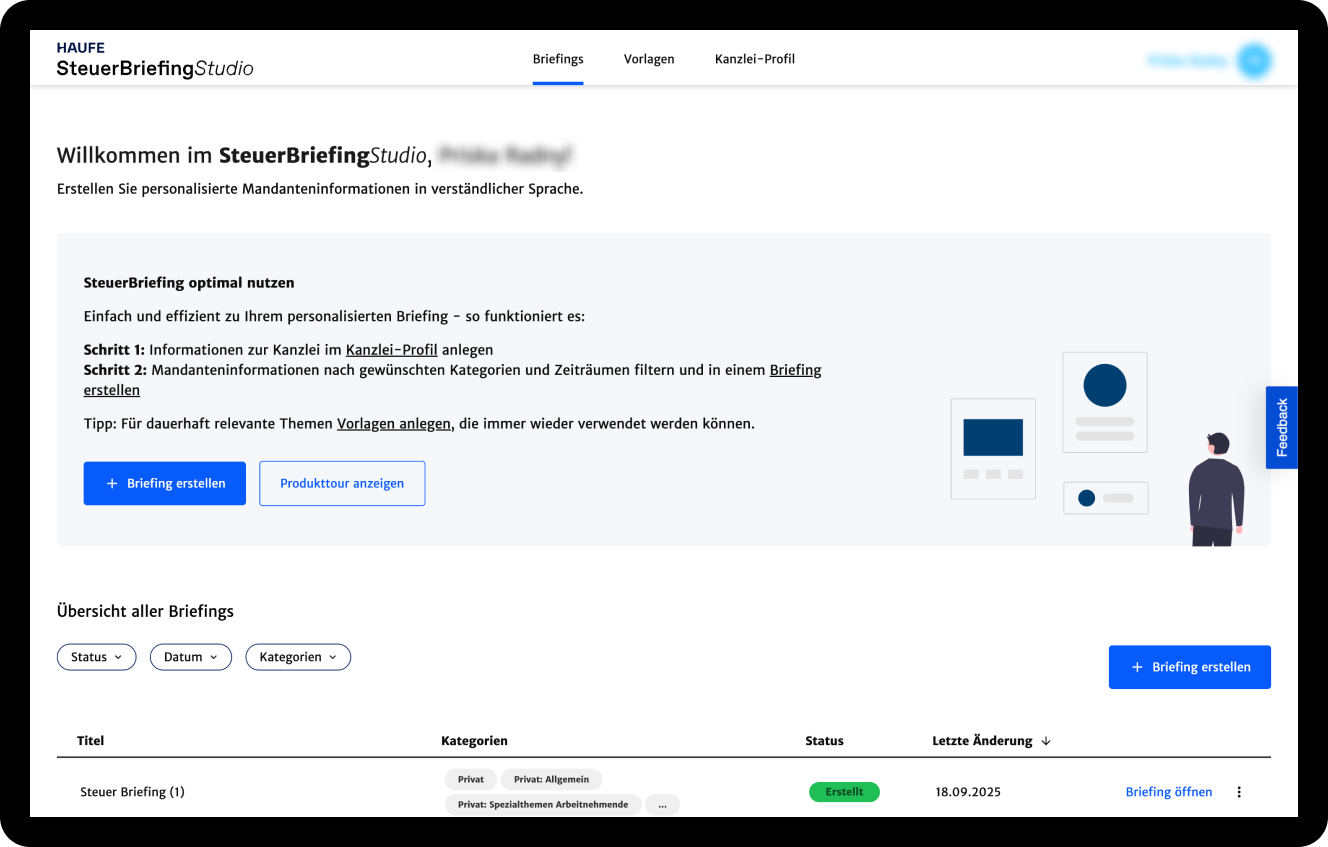
Task: Follow the Kanzlei-Profil link in Schritt 1
Action: click(392, 350)
